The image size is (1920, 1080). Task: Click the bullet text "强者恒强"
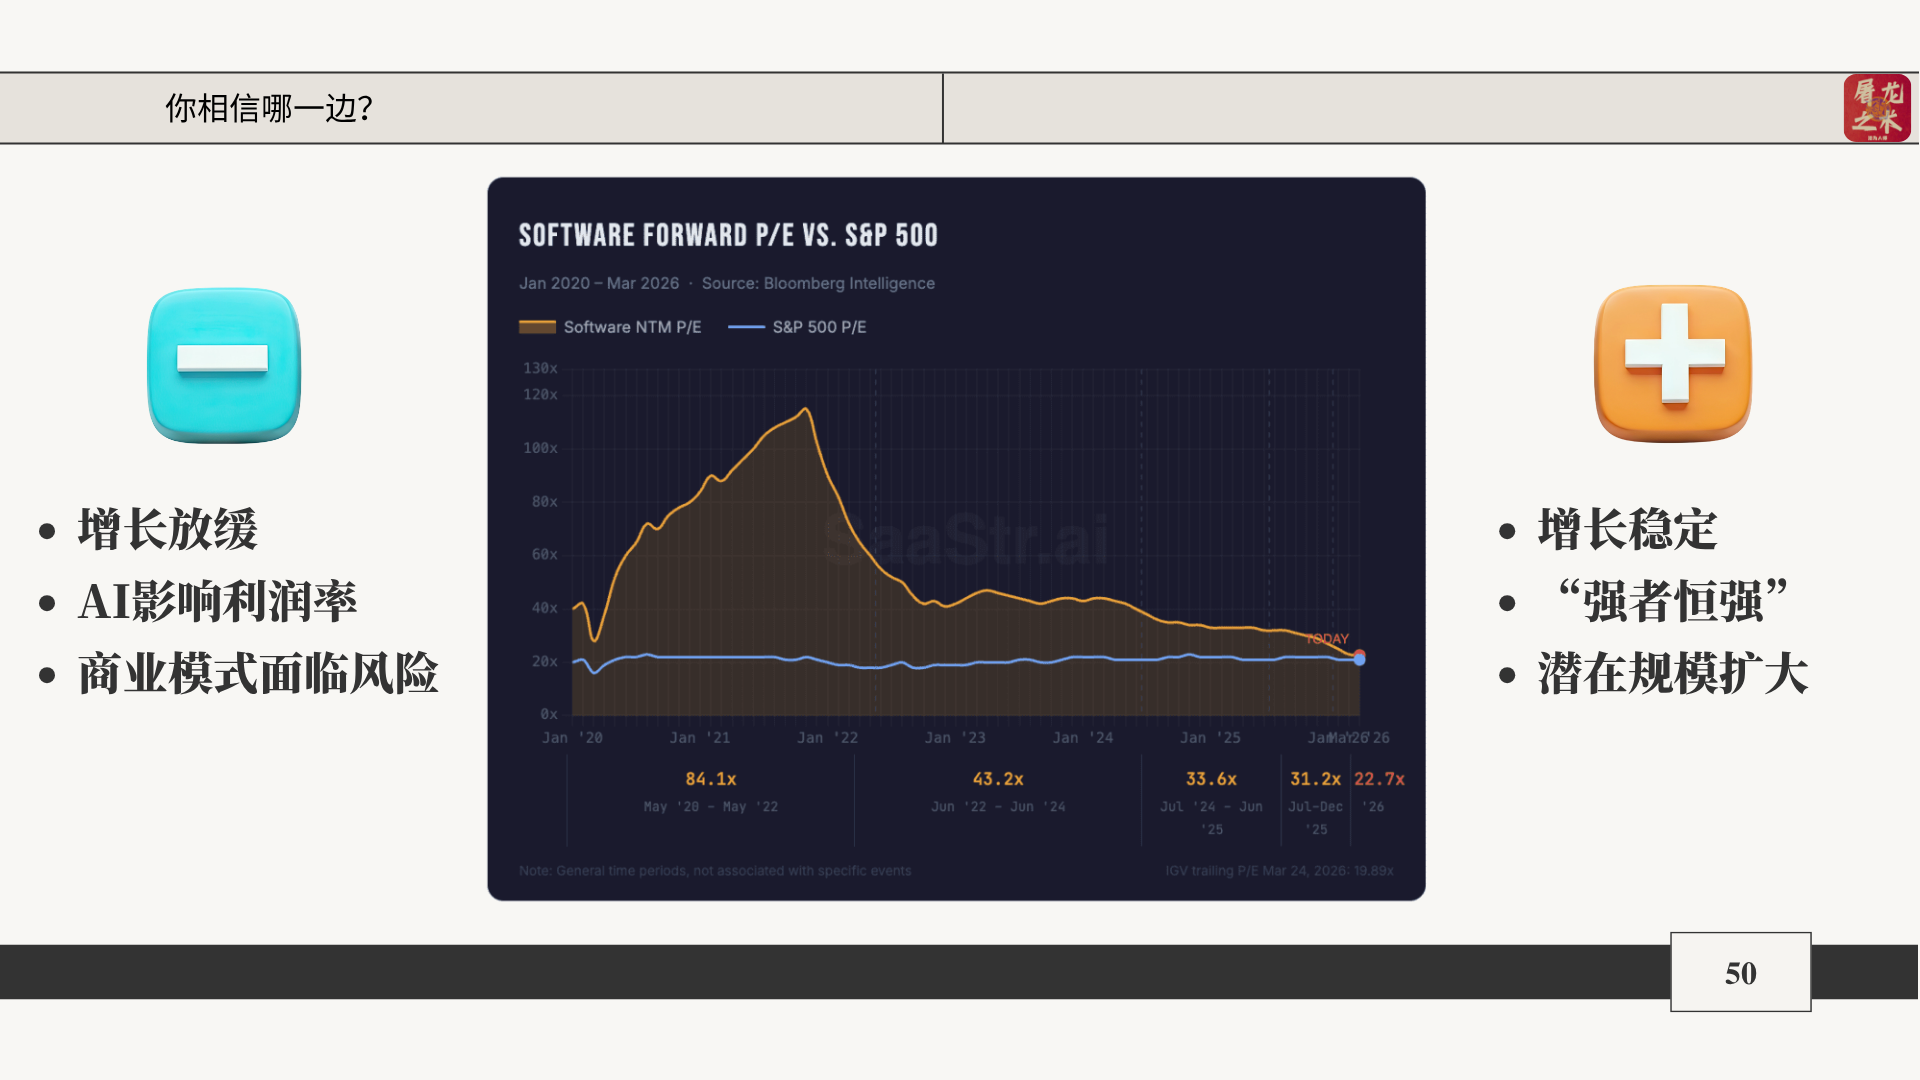click(x=1672, y=601)
